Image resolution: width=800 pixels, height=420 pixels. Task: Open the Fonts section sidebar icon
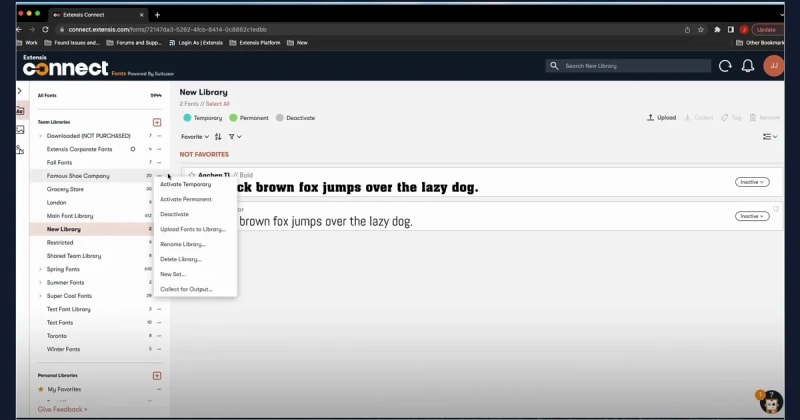[x=20, y=110]
